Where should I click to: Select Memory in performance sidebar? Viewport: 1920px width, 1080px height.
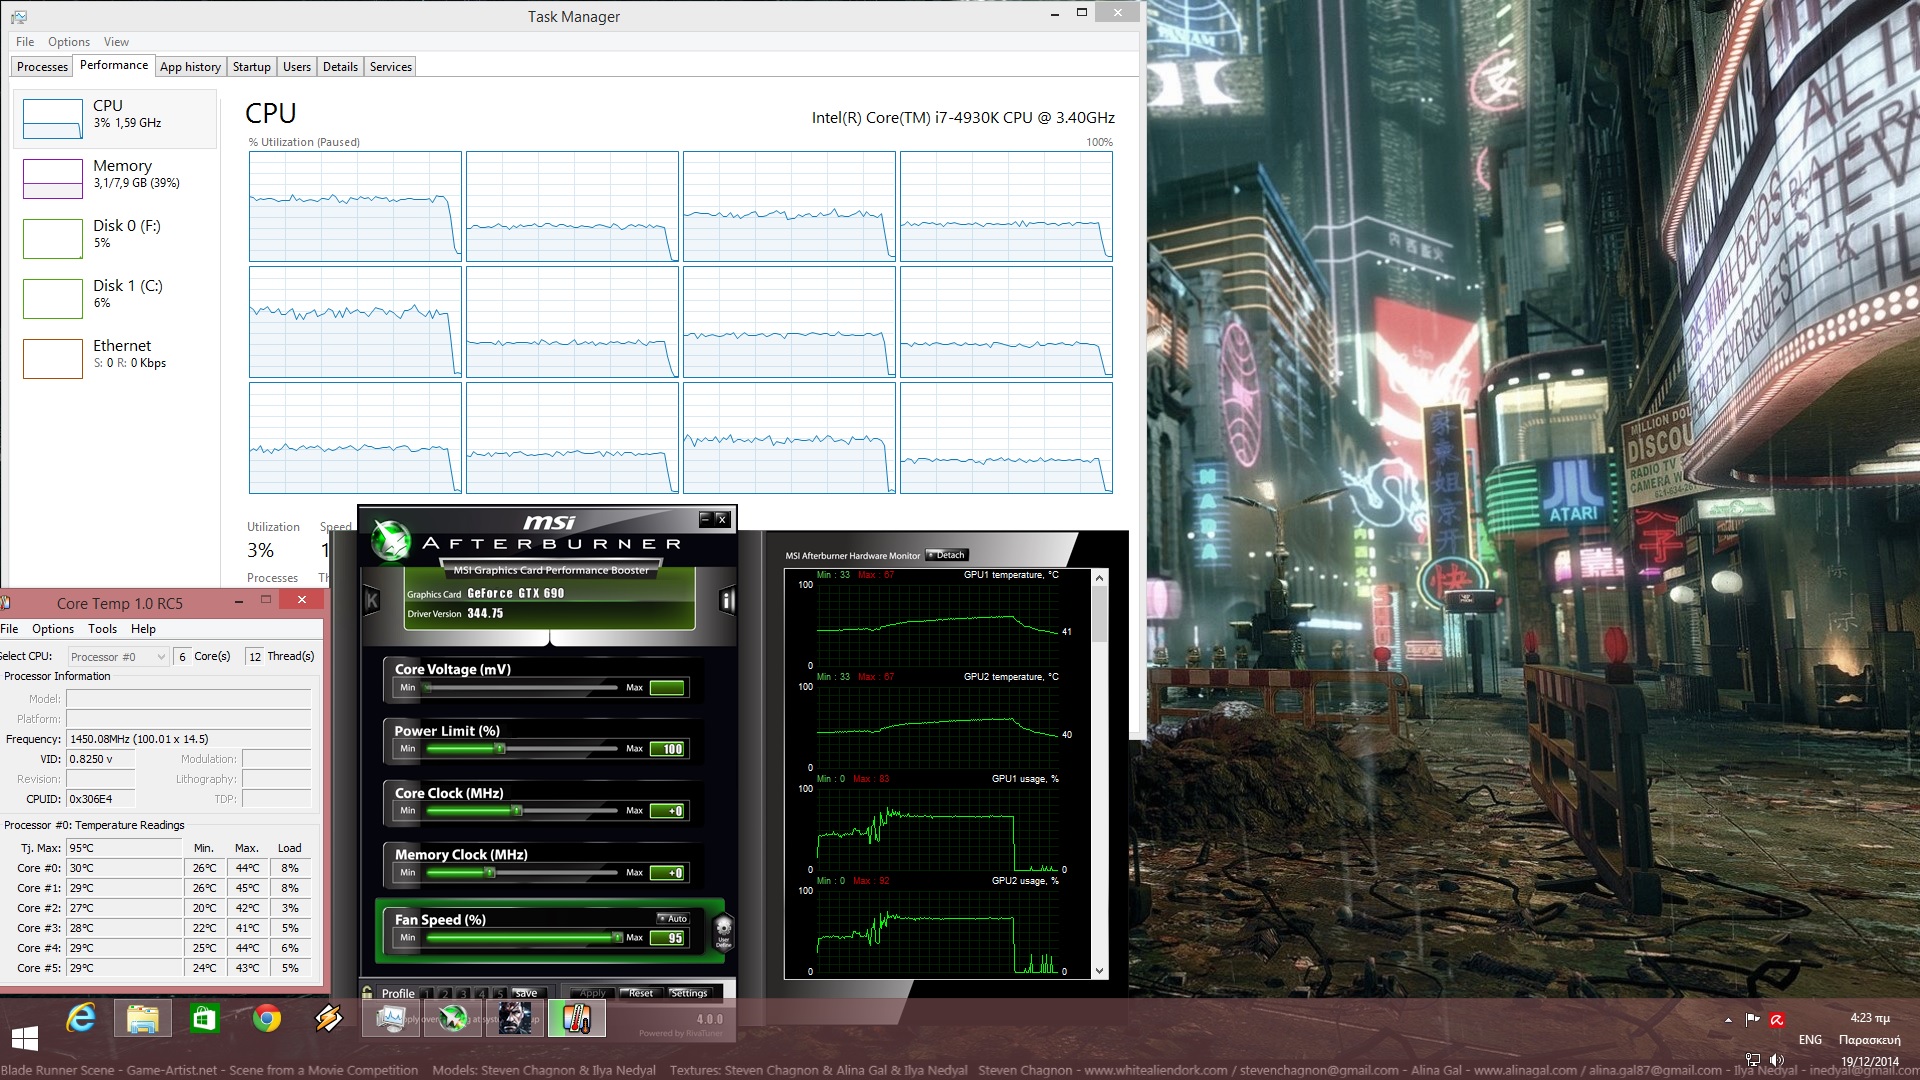(115, 175)
